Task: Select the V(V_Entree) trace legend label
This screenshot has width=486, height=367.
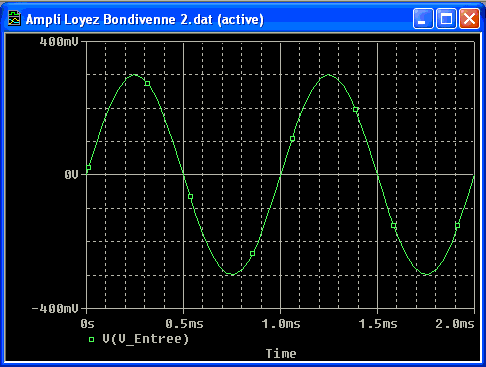Action: (146, 339)
